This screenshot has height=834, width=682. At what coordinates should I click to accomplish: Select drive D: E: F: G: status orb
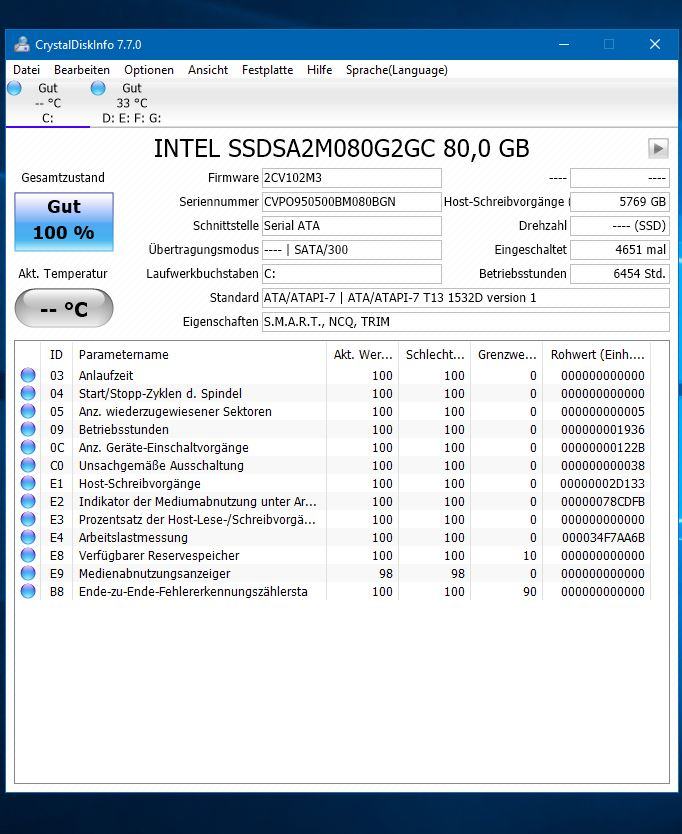click(x=98, y=88)
